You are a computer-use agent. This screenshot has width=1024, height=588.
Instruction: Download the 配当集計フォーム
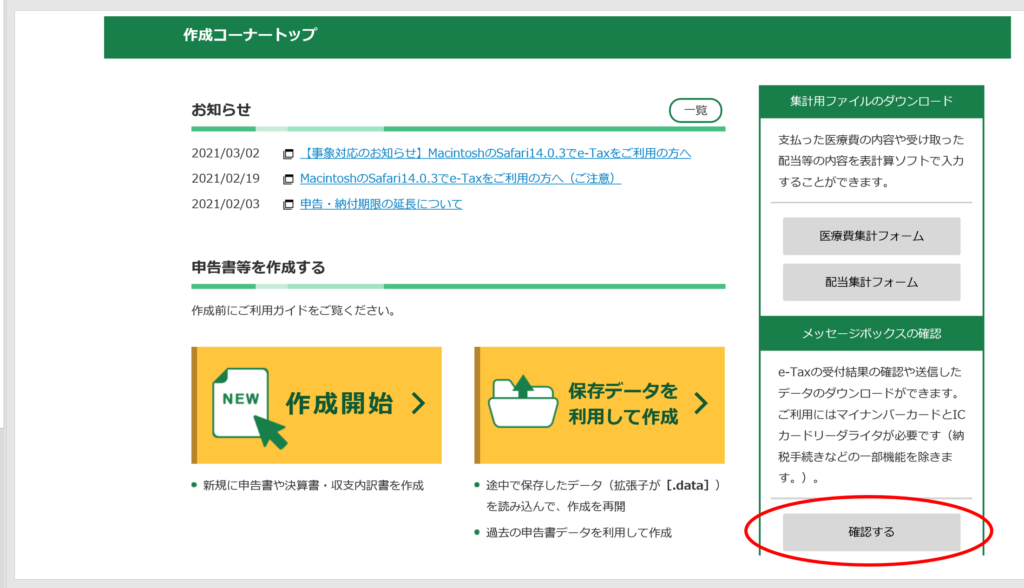[871, 282]
